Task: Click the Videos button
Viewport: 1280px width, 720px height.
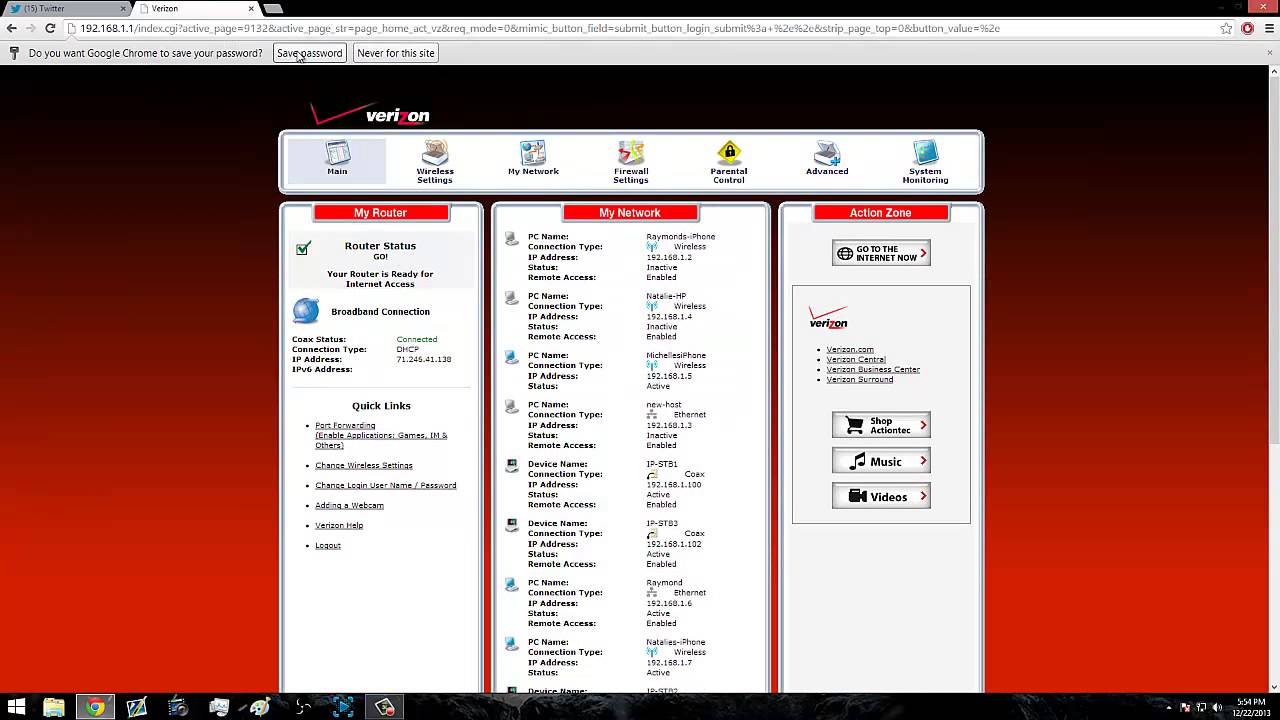Action: (881, 496)
